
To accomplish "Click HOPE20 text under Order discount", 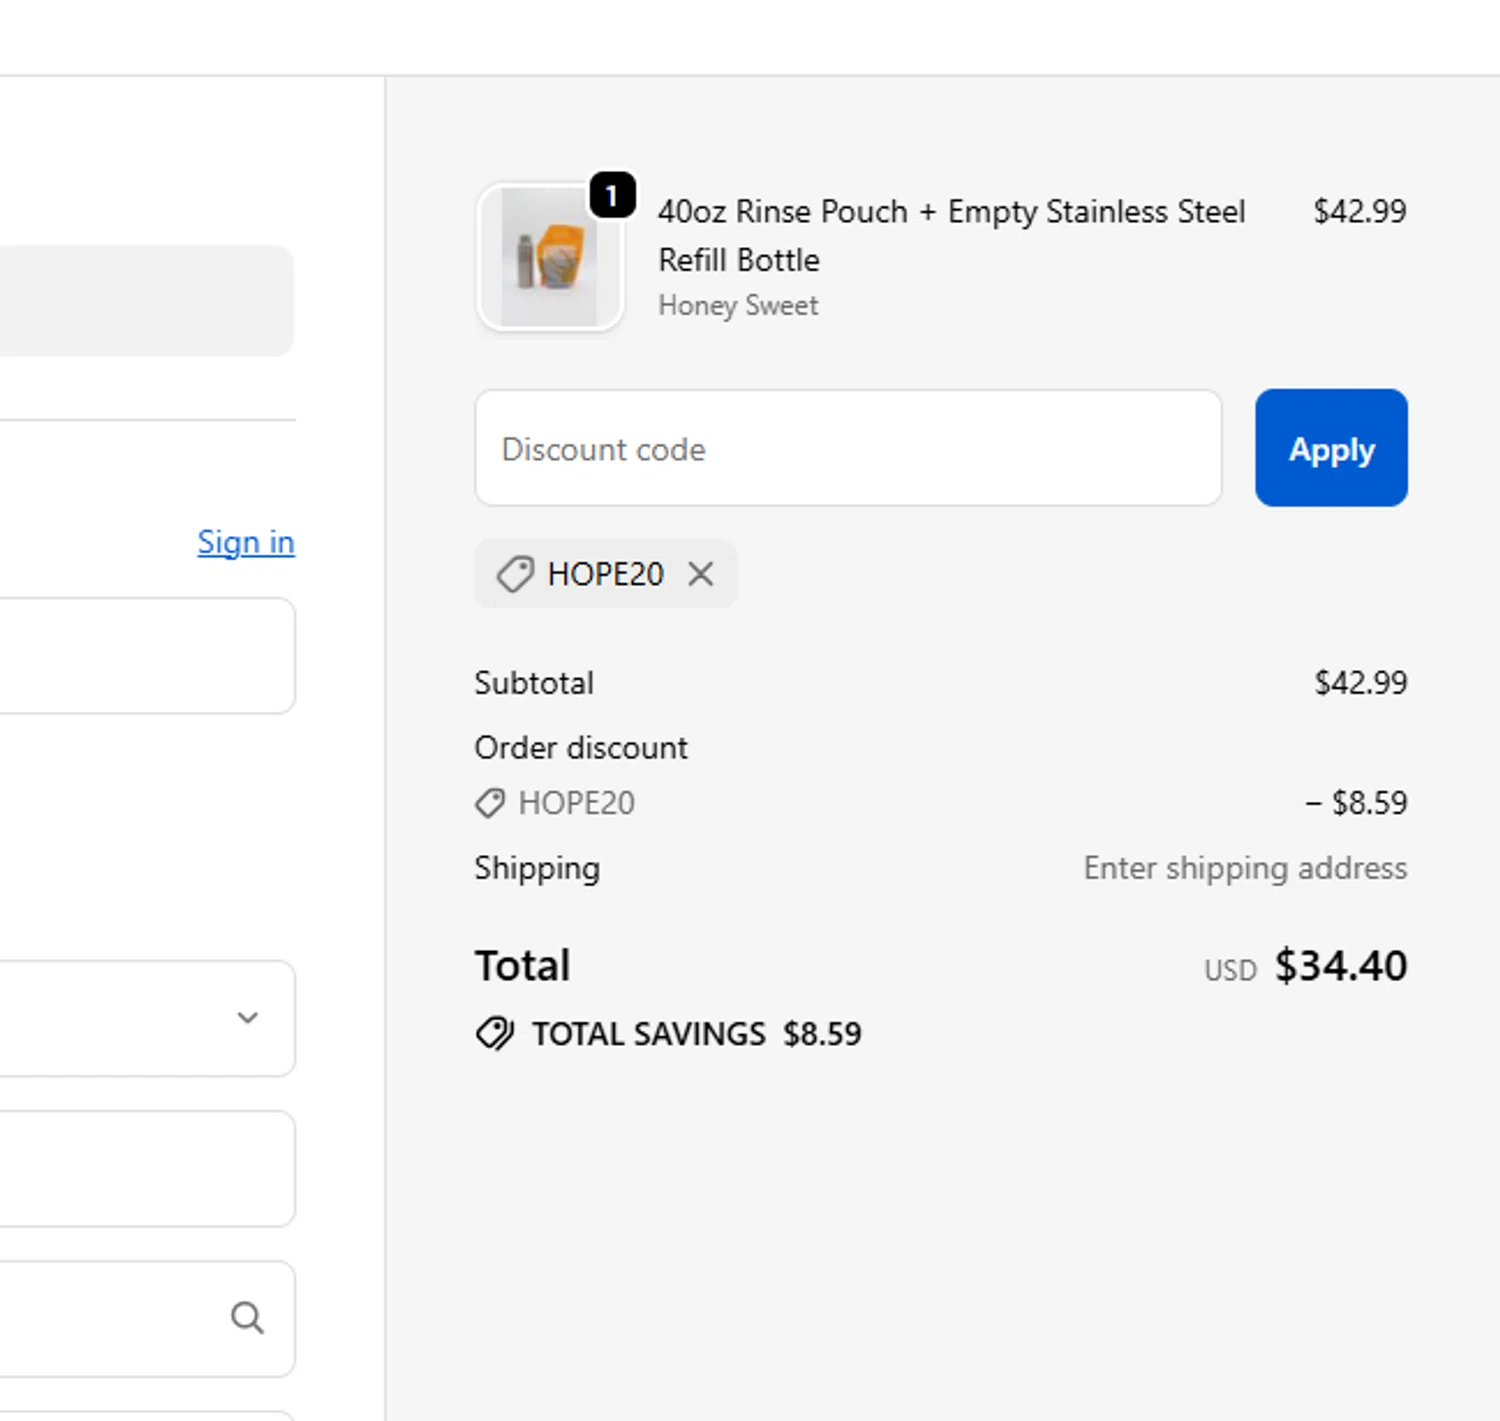I will click(576, 803).
